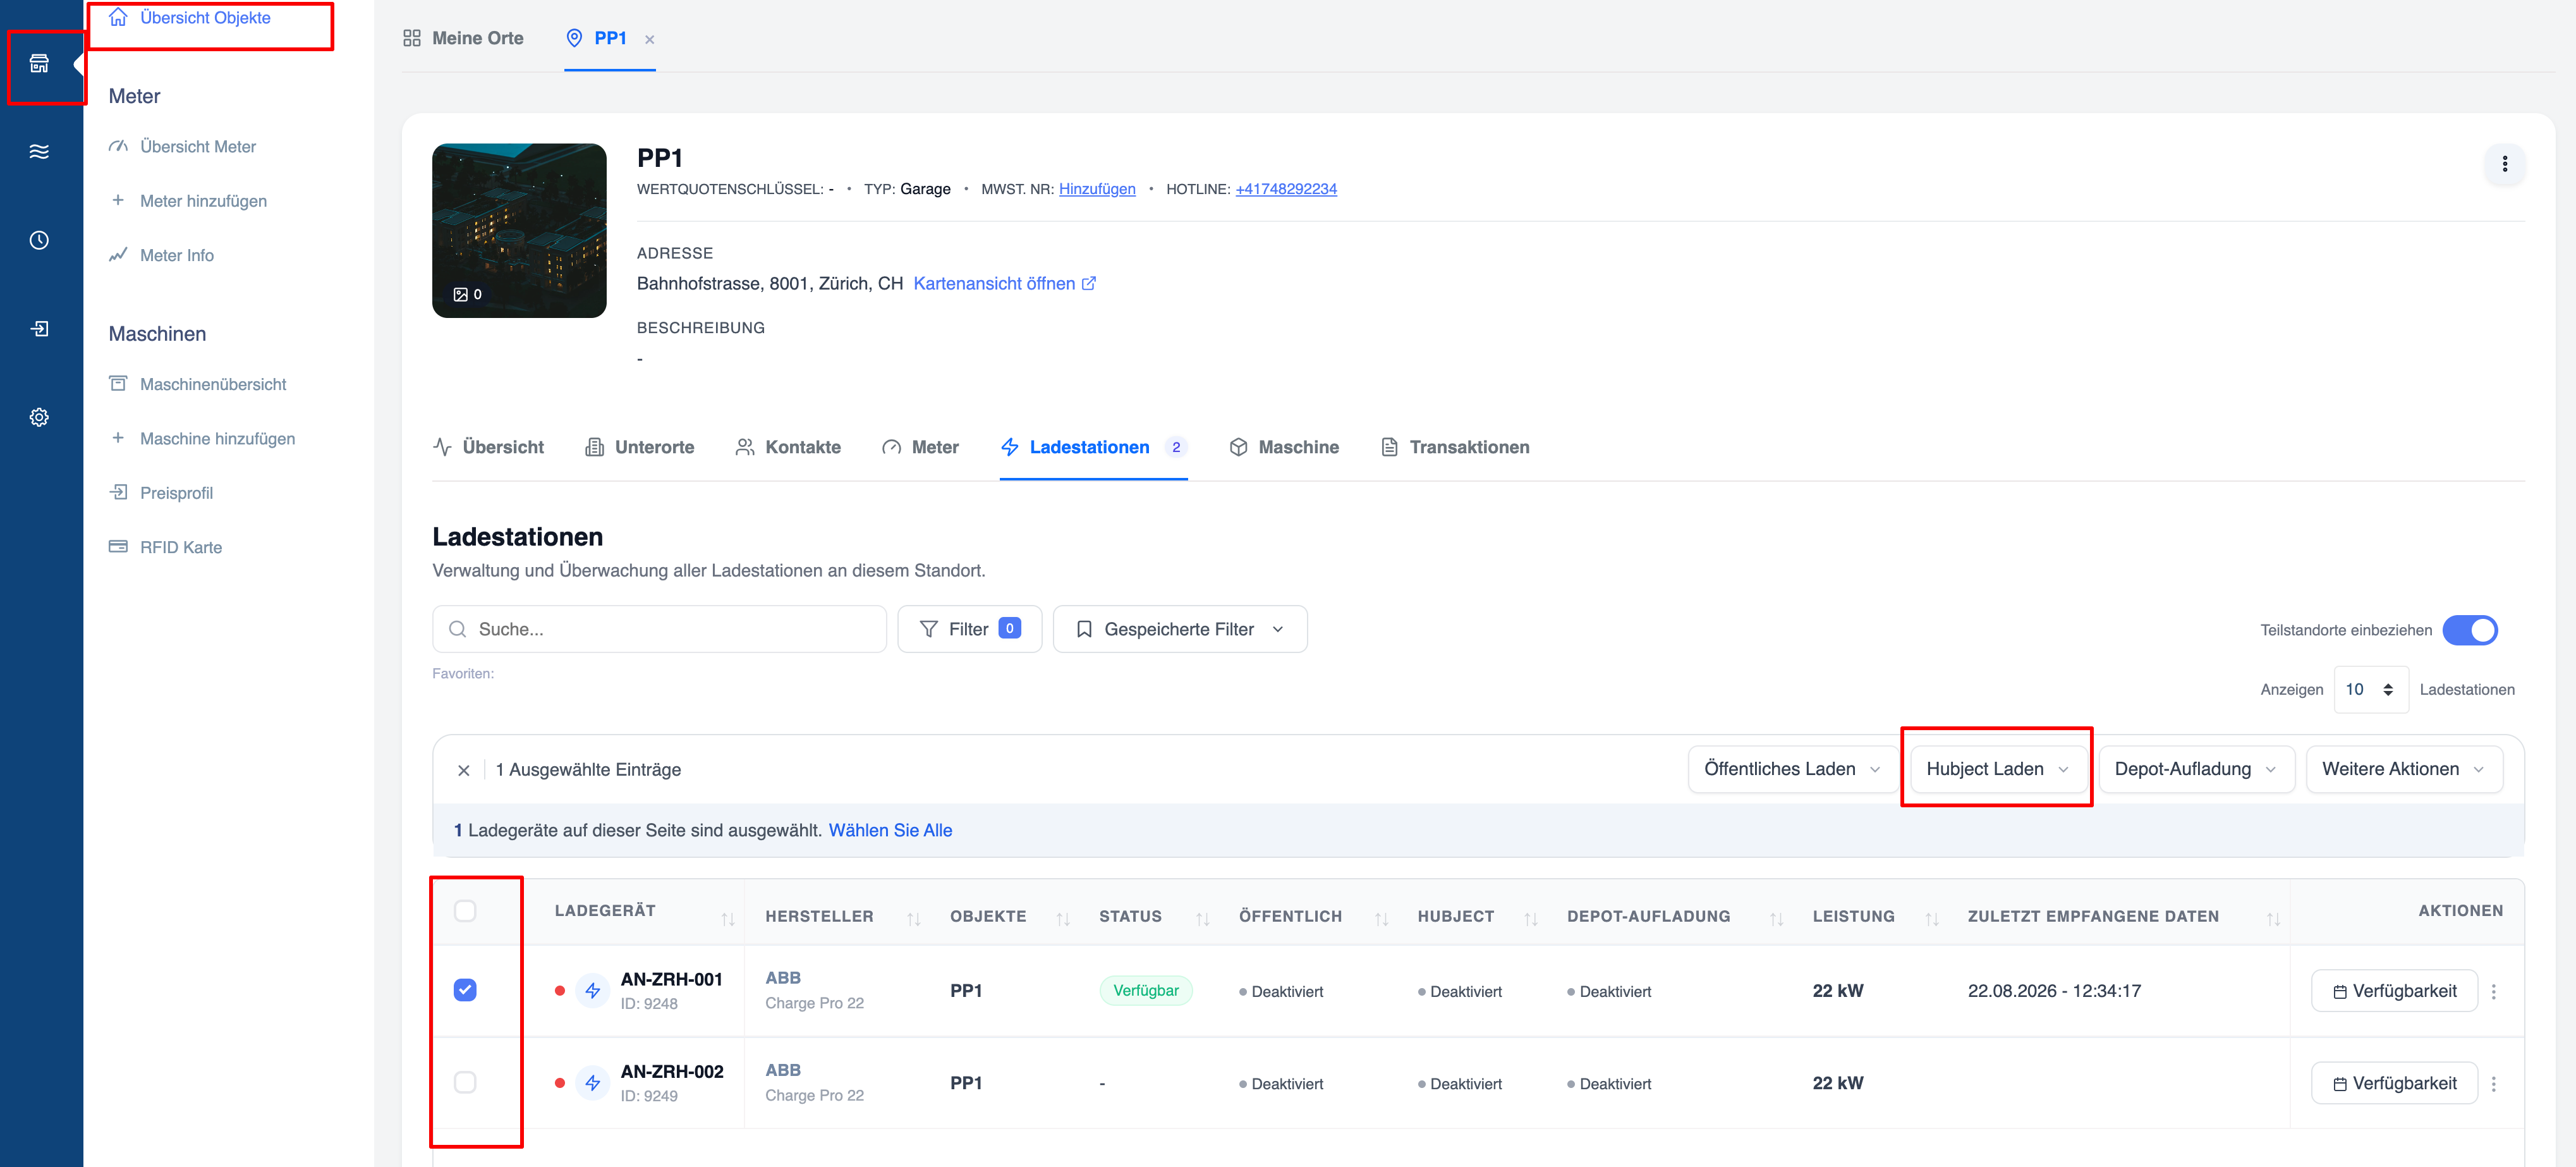
Task: Click the lightning icon for AN-ZRH-002
Action: click(x=593, y=1083)
